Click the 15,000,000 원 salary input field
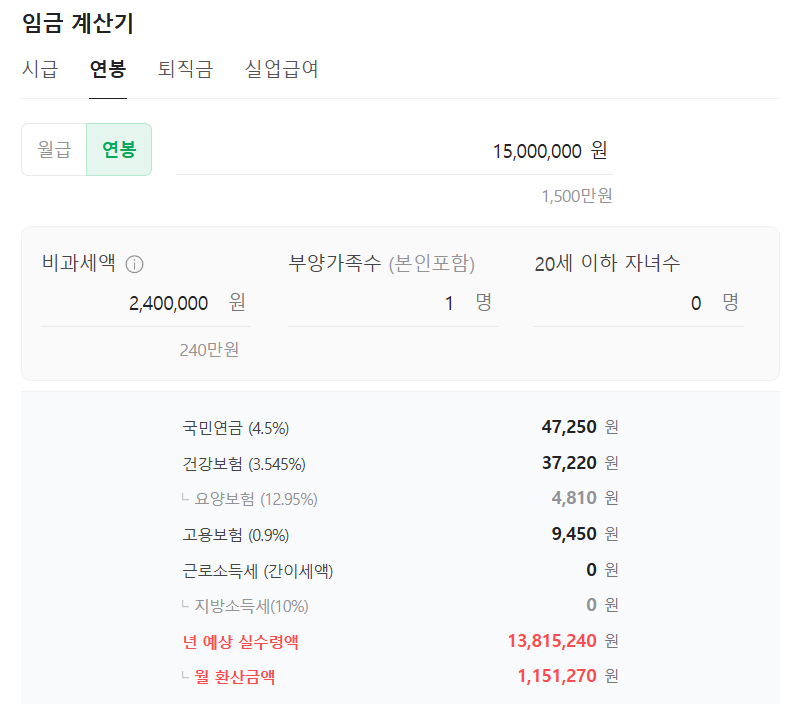This screenshot has height=704, width=797. [x=394, y=151]
